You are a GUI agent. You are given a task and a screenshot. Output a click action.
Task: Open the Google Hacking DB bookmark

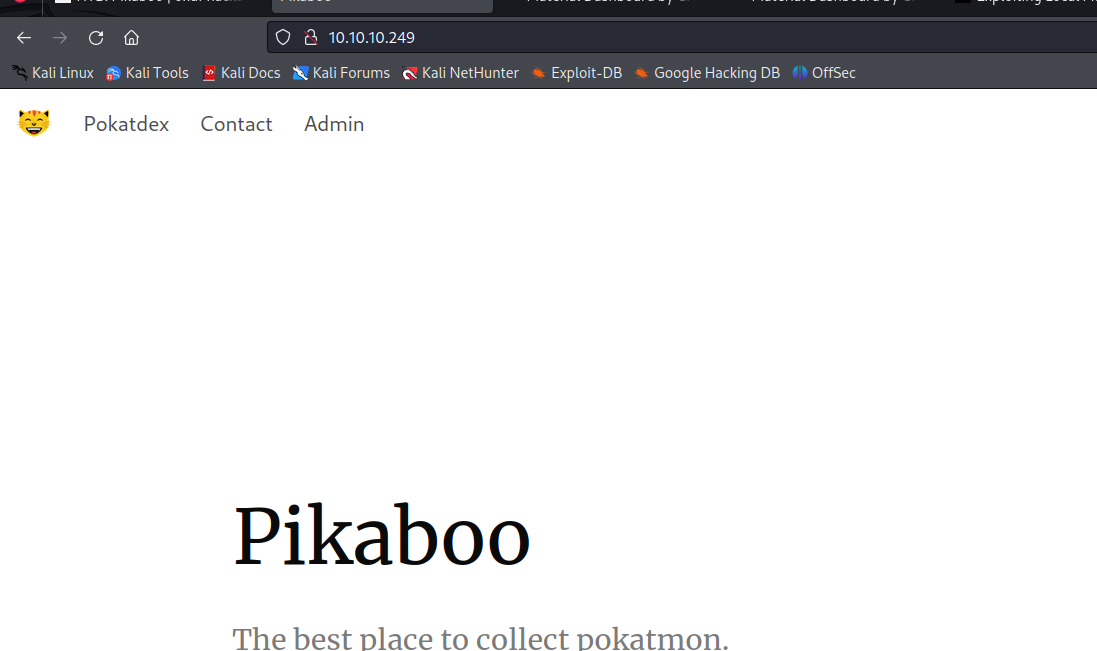707,73
